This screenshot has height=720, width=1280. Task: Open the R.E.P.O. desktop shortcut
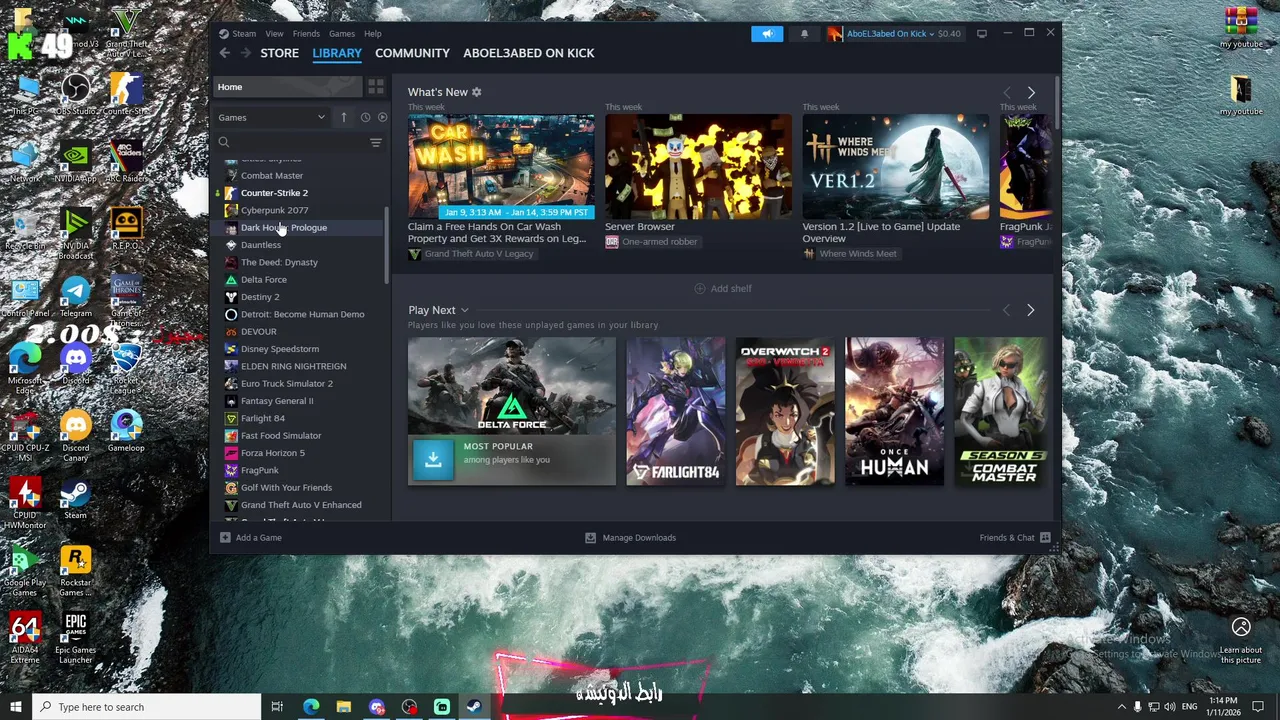126,230
